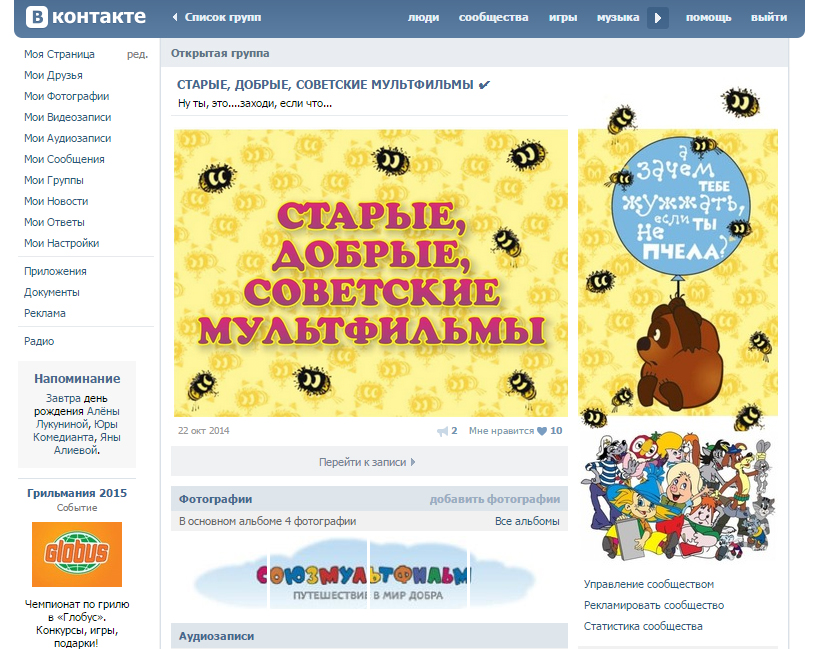Click the Перейти к записи button
The height and width of the screenshot is (649, 820).
click(x=369, y=461)
